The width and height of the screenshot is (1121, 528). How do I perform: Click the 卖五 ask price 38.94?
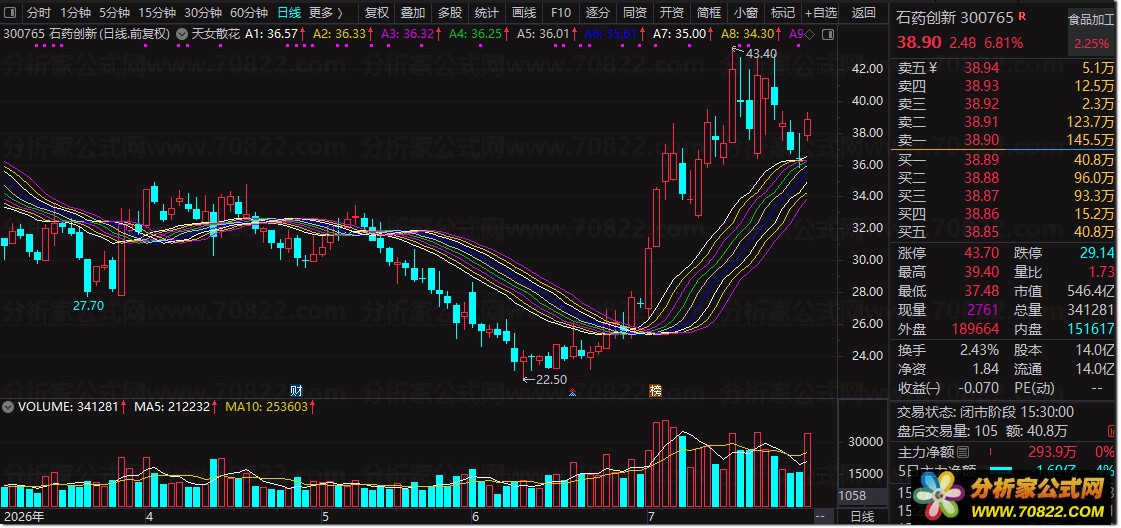click(981, 68)
